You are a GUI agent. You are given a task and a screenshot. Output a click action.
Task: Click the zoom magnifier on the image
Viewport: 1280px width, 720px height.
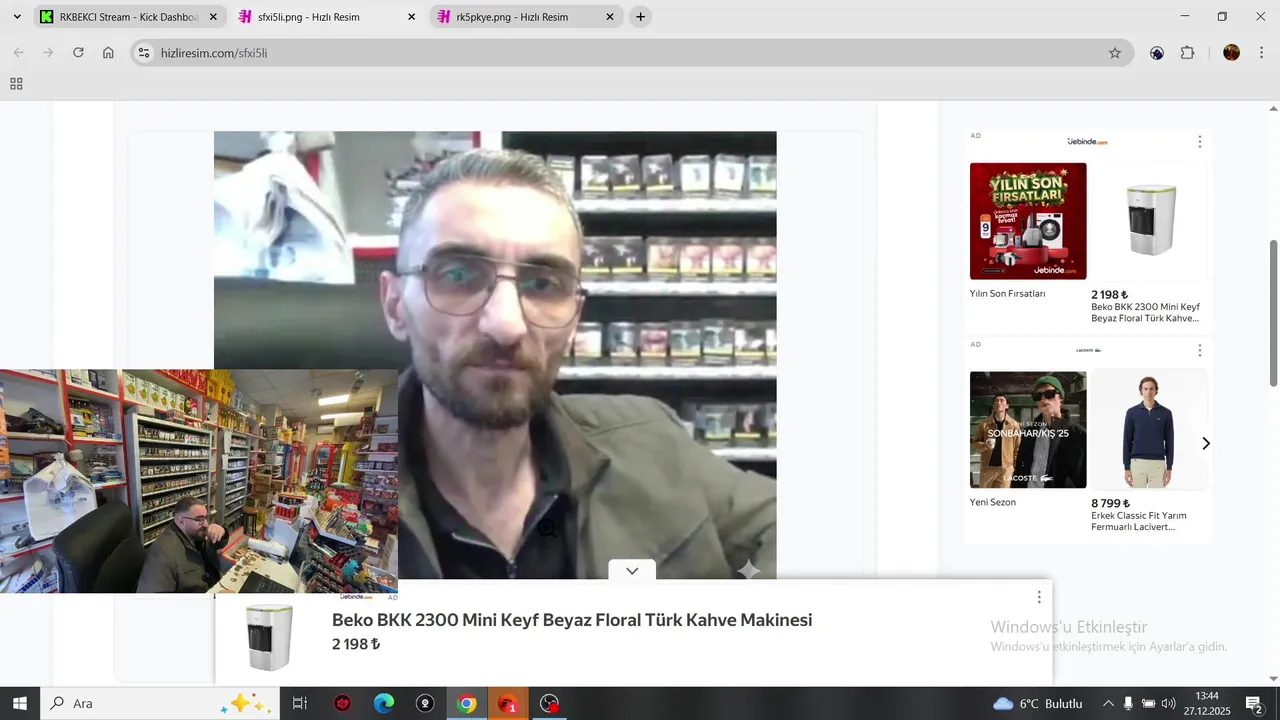pyautogui.click(x=547, y=529)
